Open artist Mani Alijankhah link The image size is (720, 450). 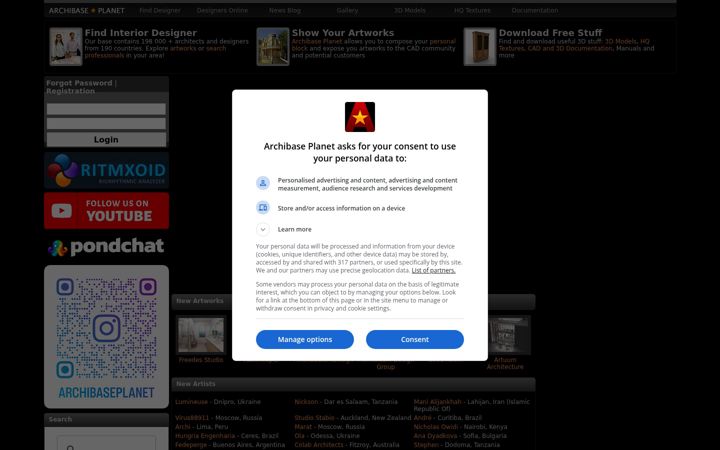(x=438, y=402)
